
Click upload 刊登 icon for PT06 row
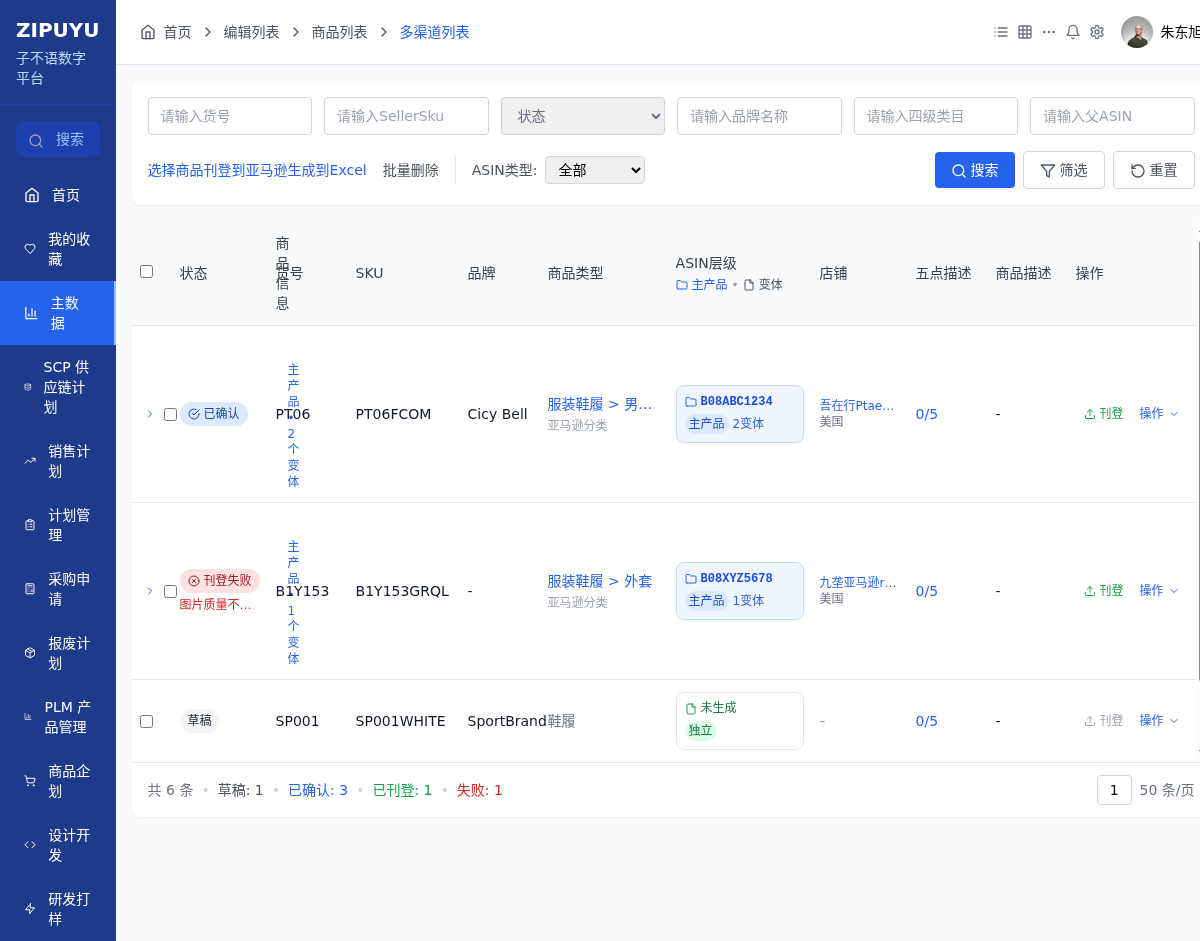click(1090, 414)
